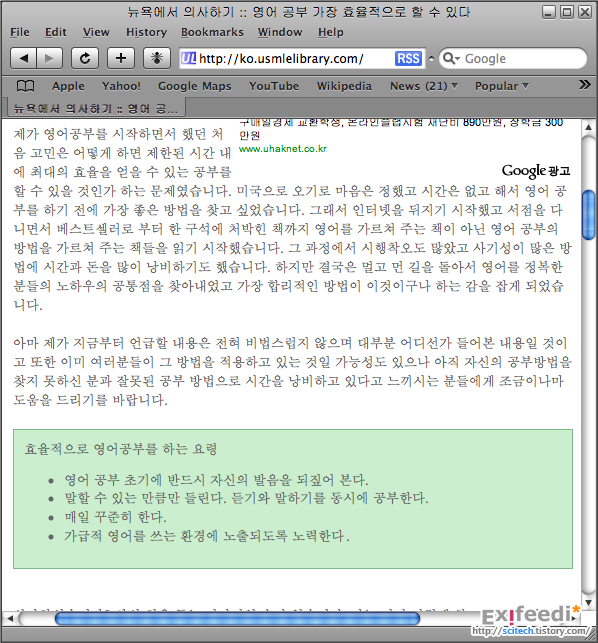The width and height of the screenshot is (598, 643).
Task: Open the File menu
Action: tap(20, 32)
